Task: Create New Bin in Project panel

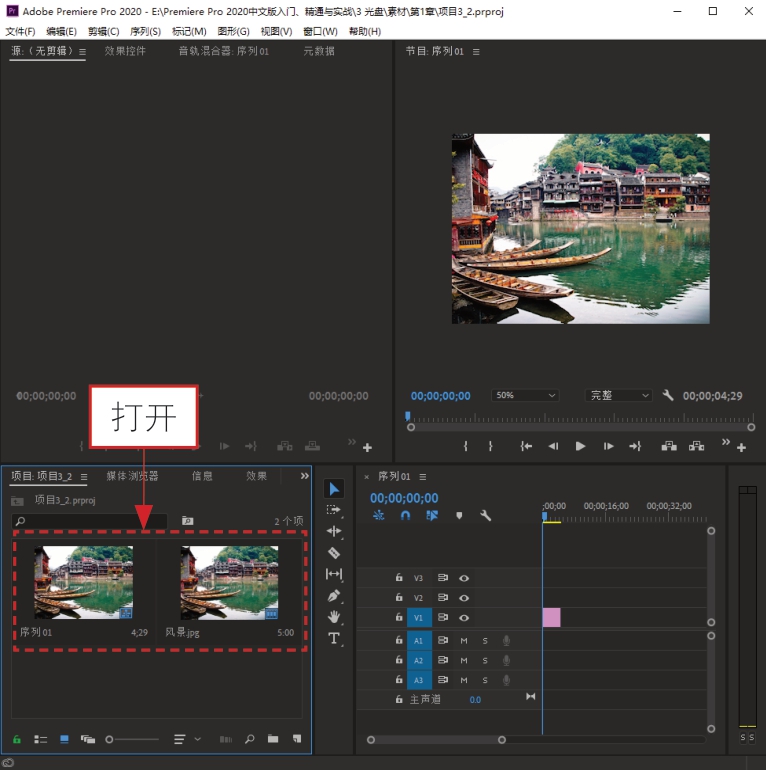Action: 273,739
